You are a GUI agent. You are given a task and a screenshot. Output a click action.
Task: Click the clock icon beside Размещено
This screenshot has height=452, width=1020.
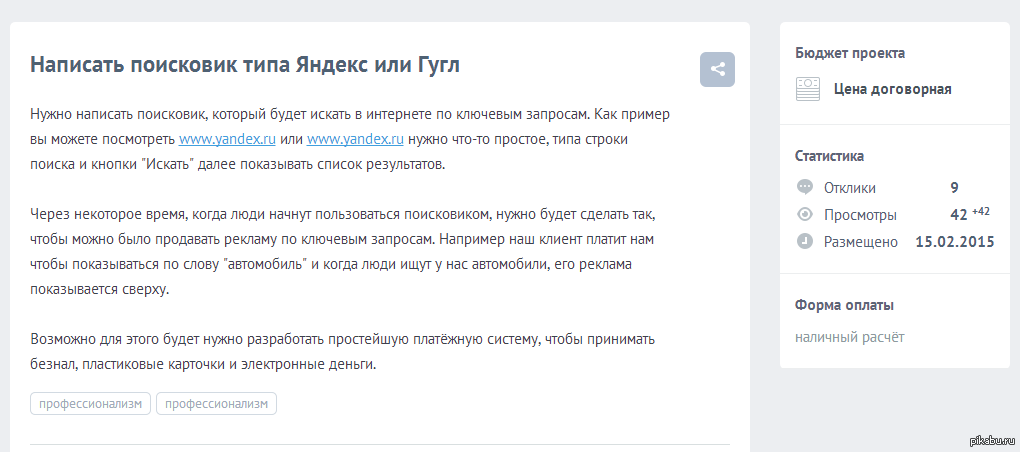point(805,241)
